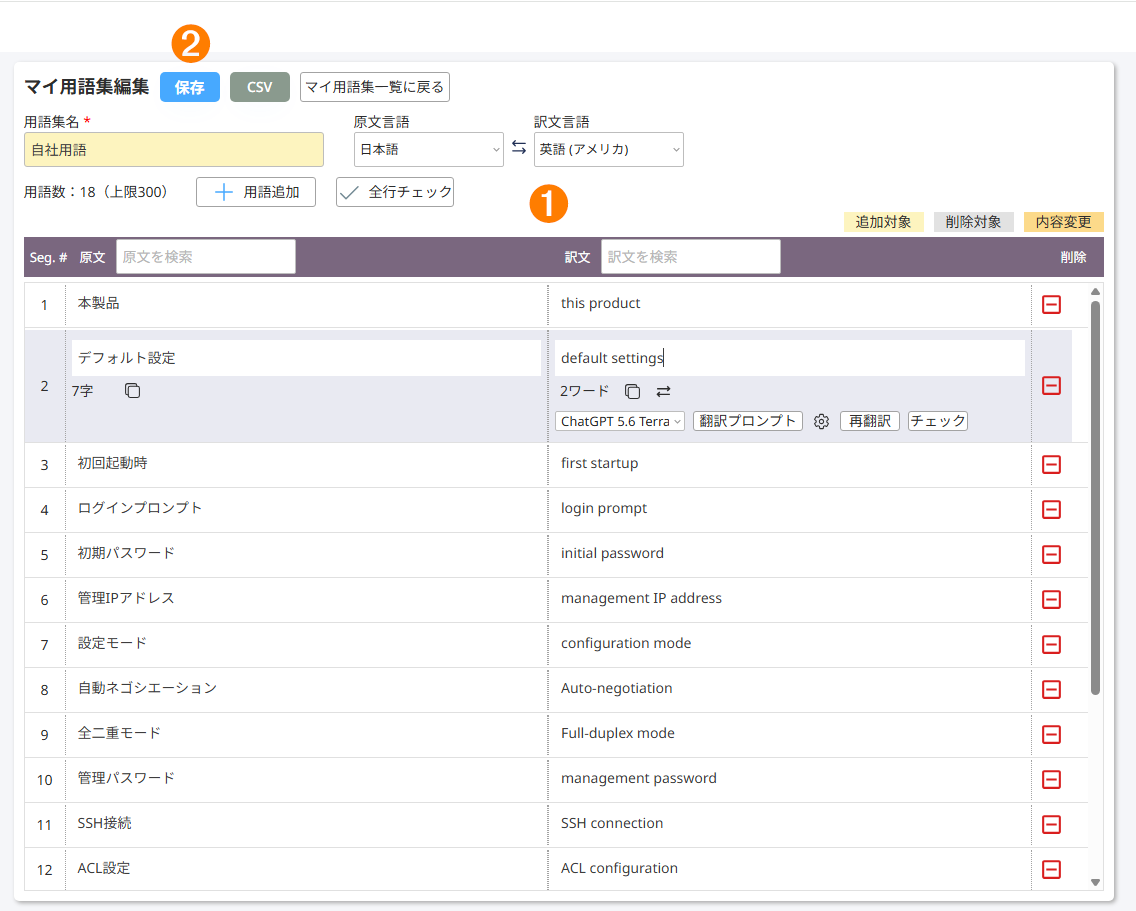Export with the CSV button
1136x911 pixels.
tap(260, 87)
